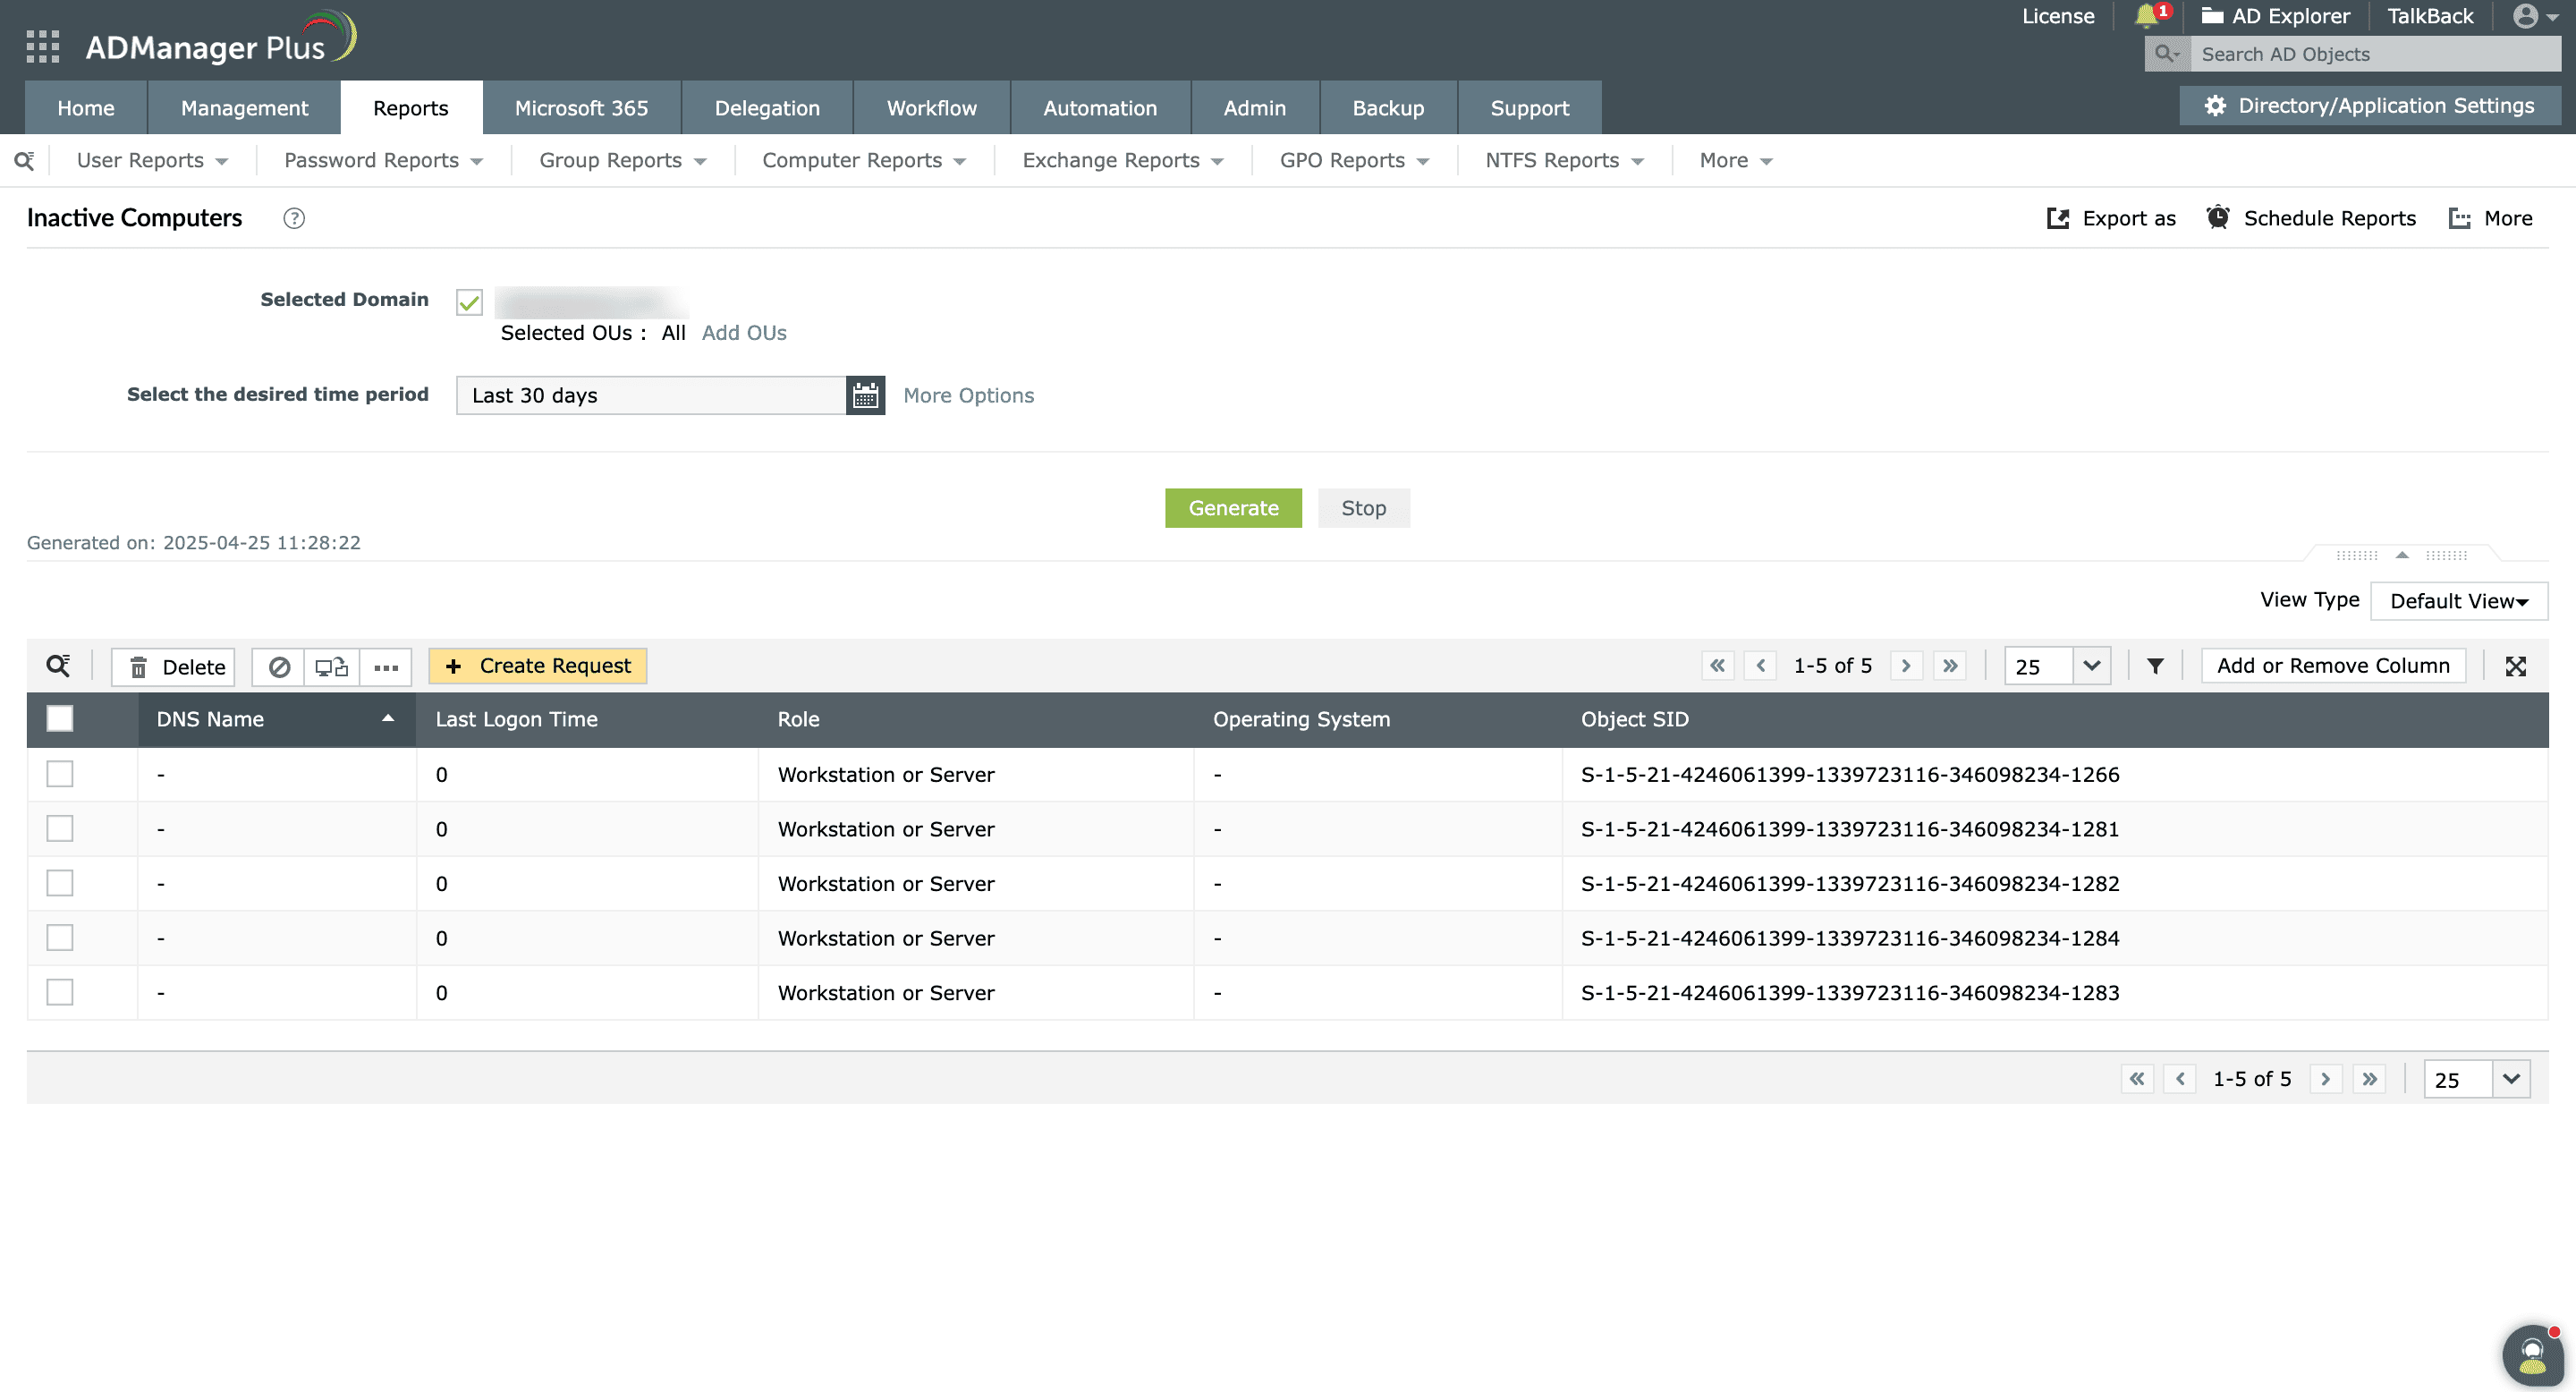This screenshot has height=1392, width=2576.
Task: Click the Search AD Objects field
Action: (x=2375, y=54)
